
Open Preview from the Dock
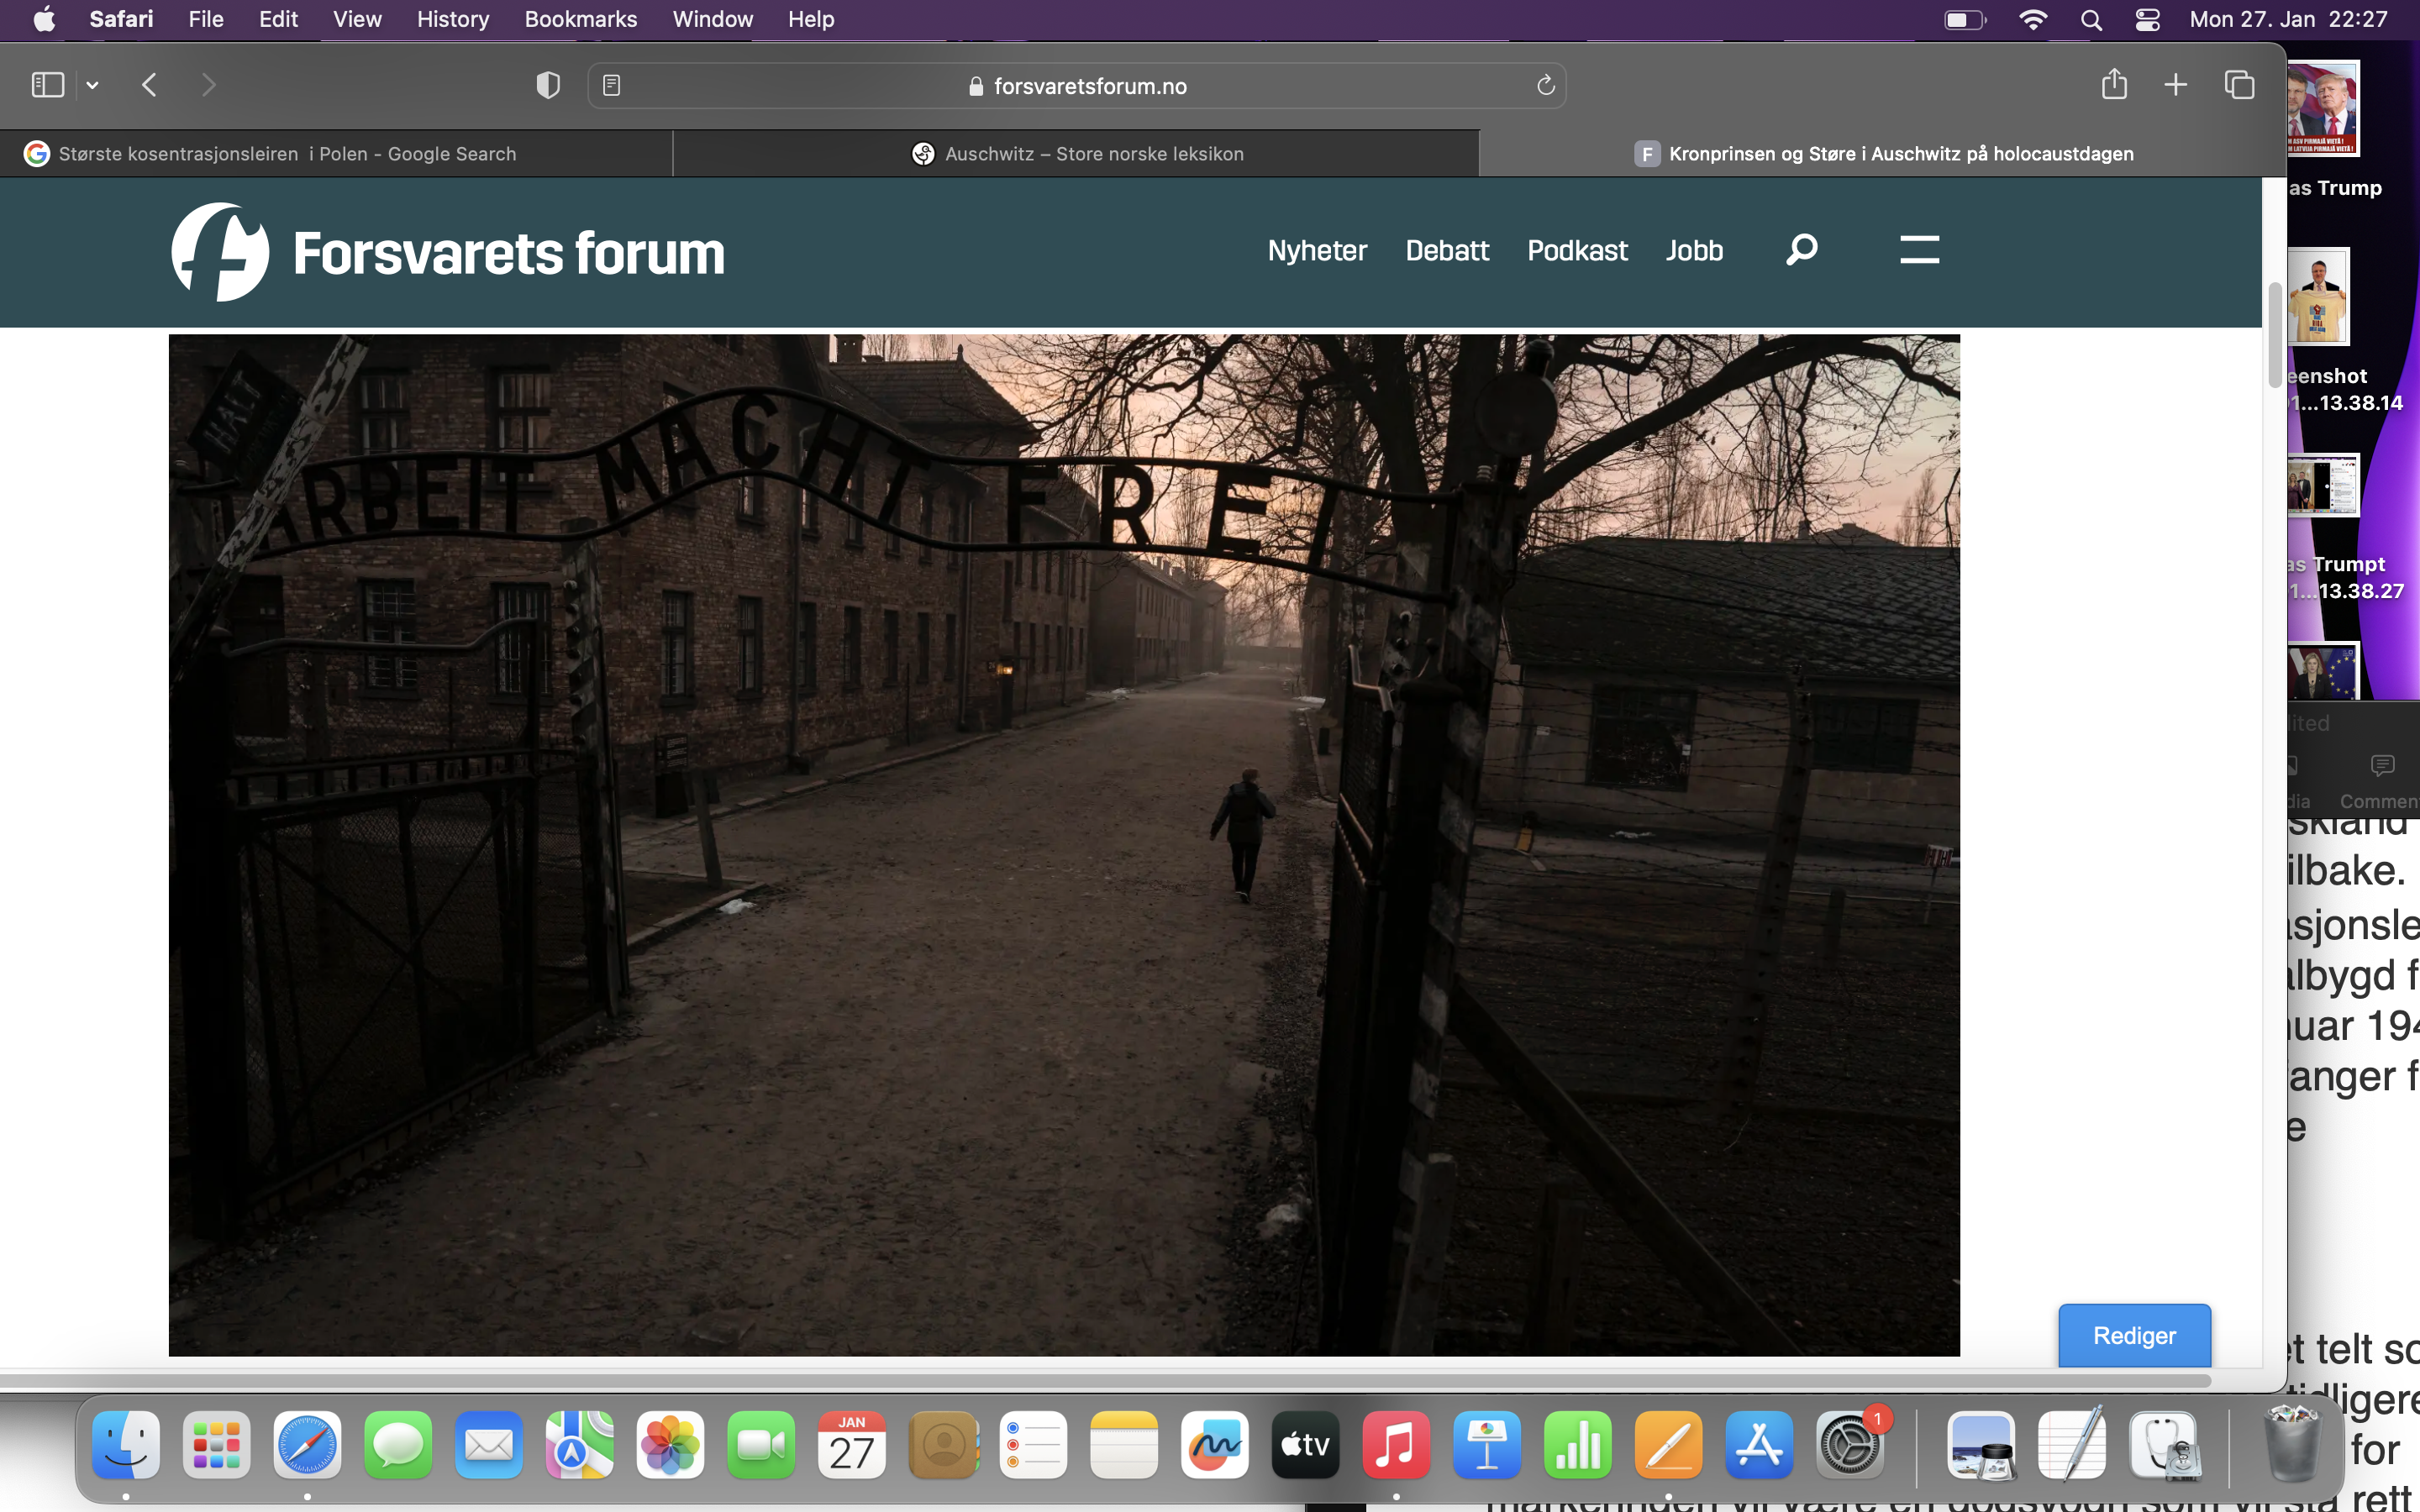pos(1981,1445)
